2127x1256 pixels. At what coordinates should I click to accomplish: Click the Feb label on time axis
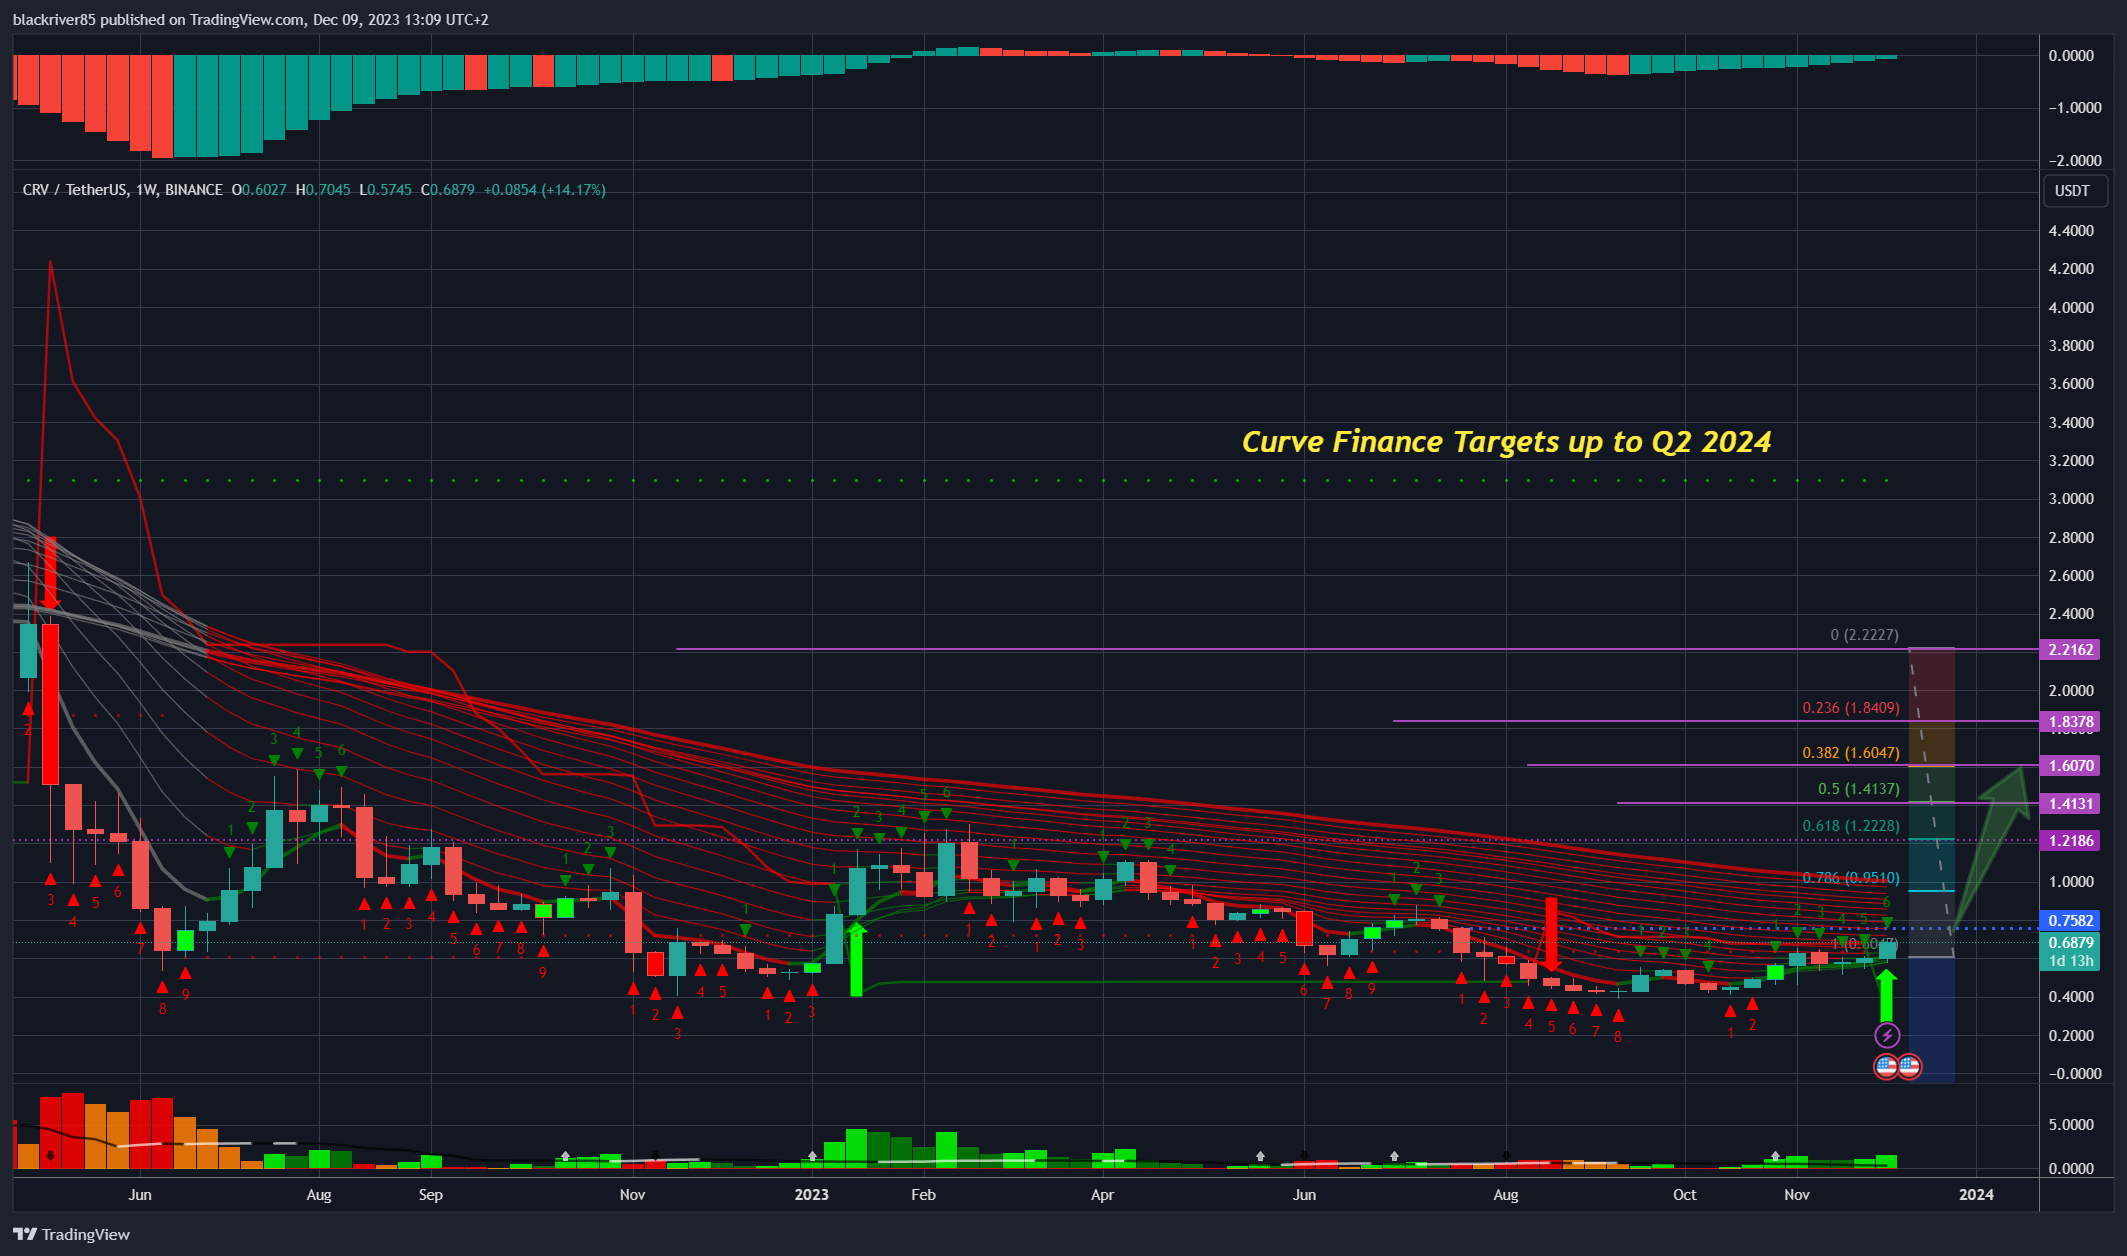923,1195
